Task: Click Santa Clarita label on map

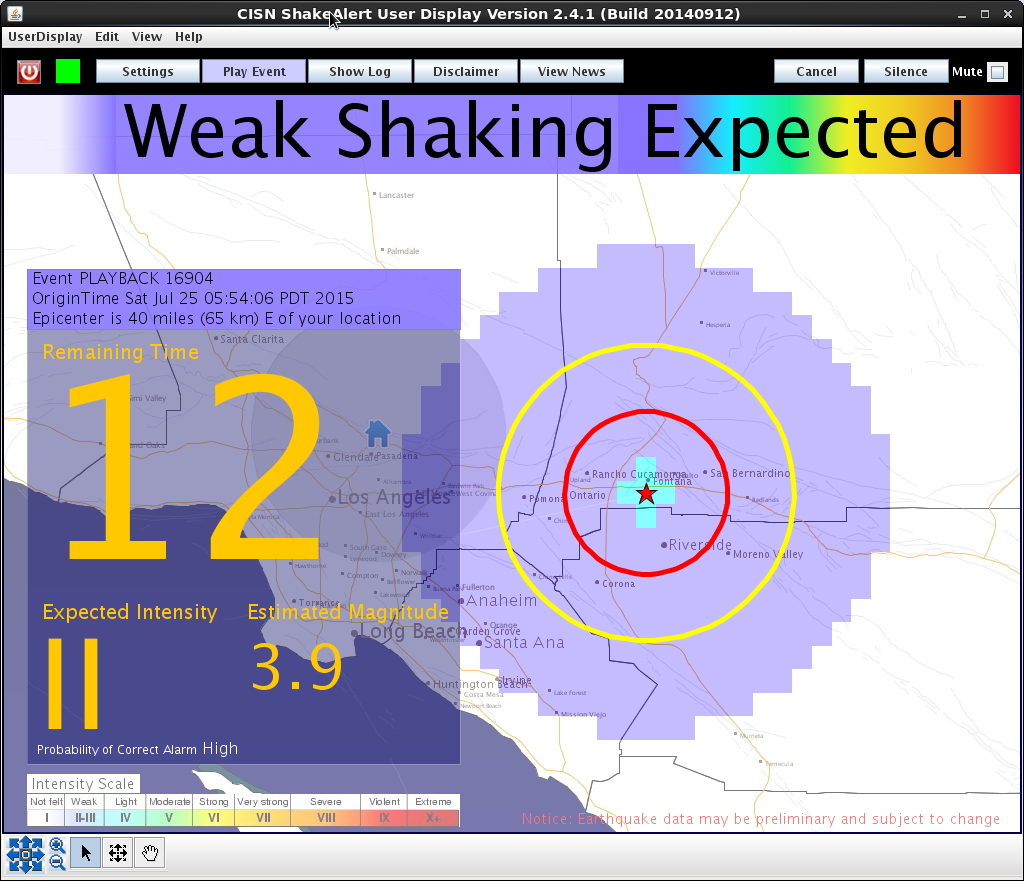Action: point(251,339)
